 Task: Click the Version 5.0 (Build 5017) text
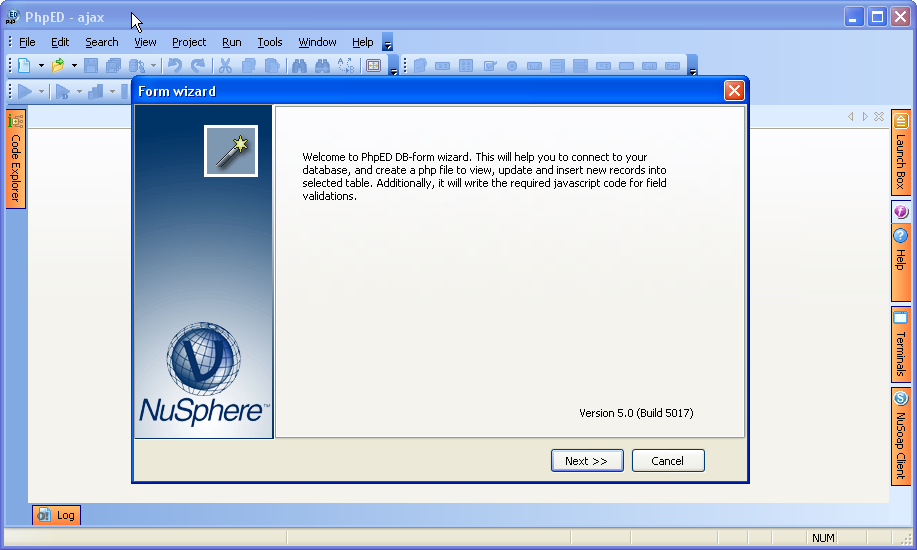coord(636,413)
